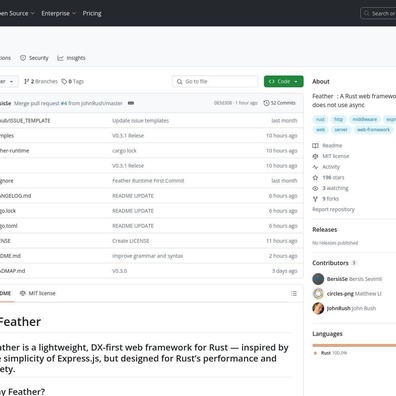Screen dimensions: 396x396
Task: Click the magnifier icon in Go to file
Action: pos(180,82)
